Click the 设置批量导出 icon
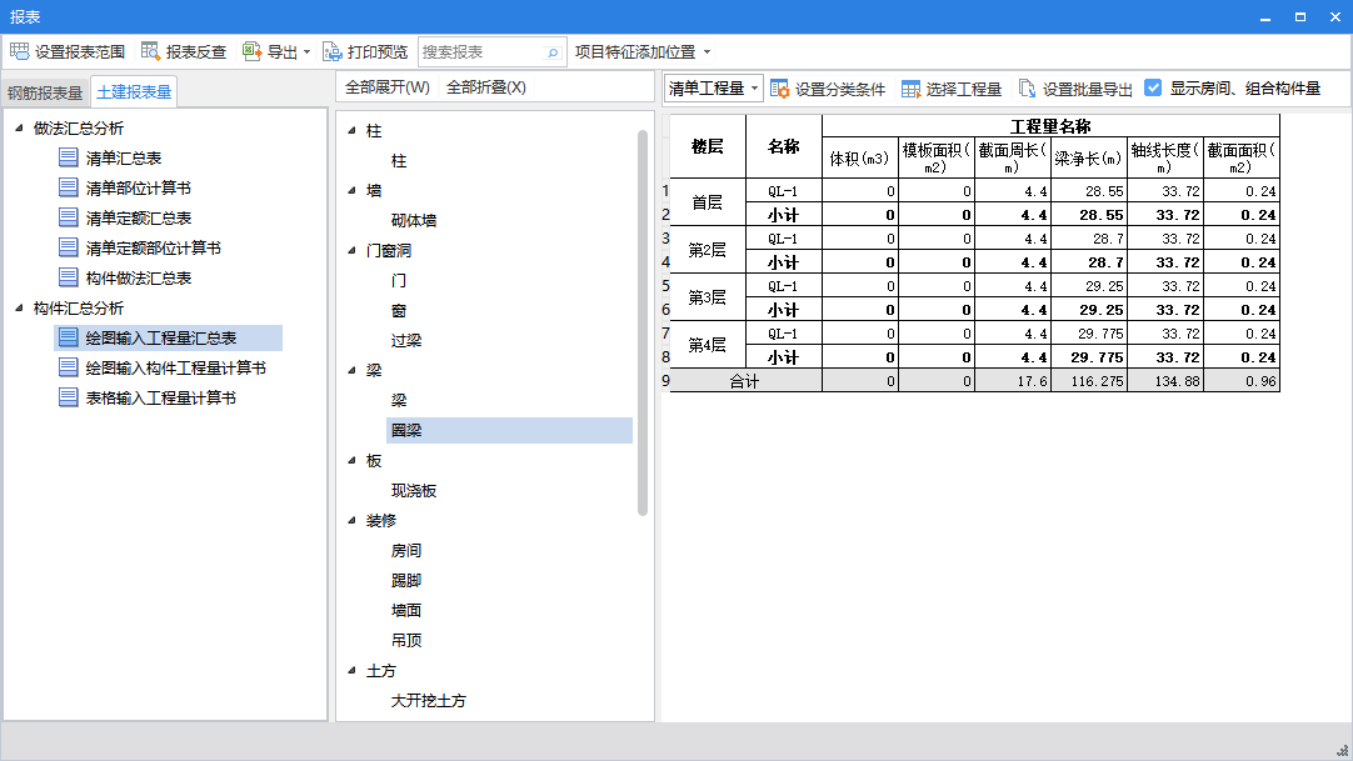1353x761 pixels. tap(1027, 89)
